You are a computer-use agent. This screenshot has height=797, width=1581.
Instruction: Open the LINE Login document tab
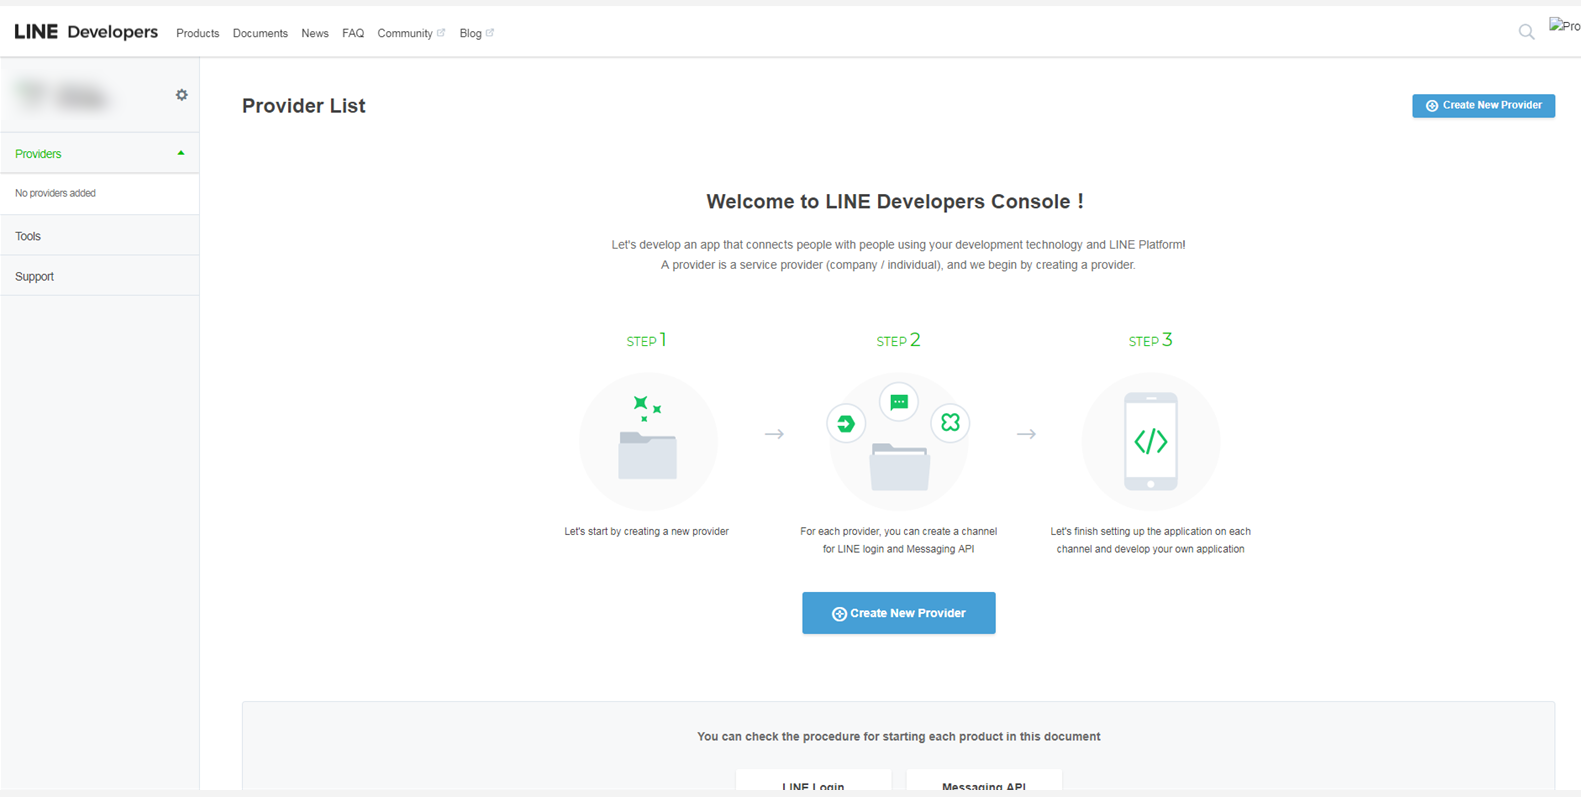813,780
